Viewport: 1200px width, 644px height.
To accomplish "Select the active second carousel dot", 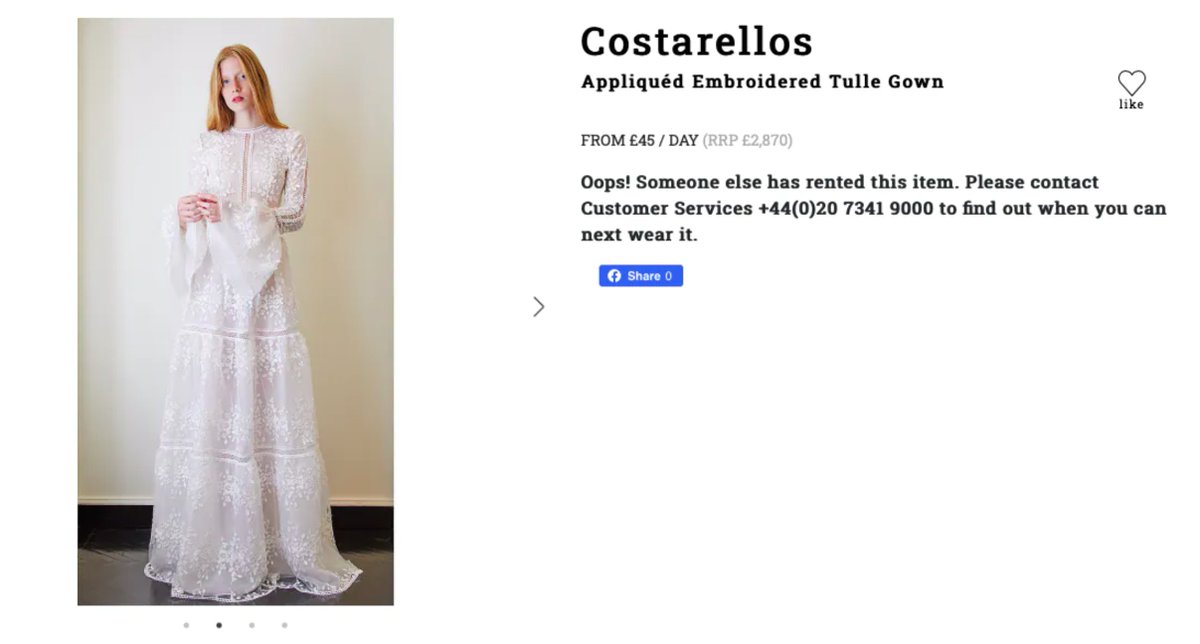I will (x=219, y=625).
